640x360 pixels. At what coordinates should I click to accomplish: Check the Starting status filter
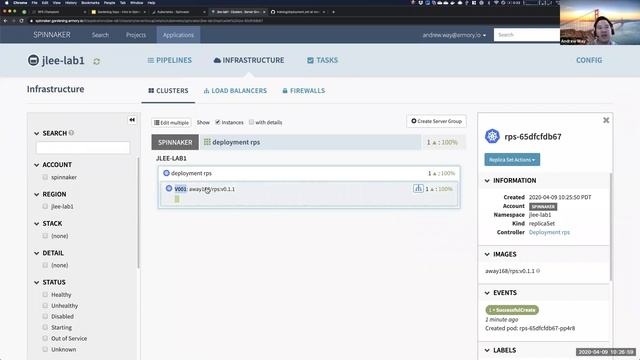(45, 327)
